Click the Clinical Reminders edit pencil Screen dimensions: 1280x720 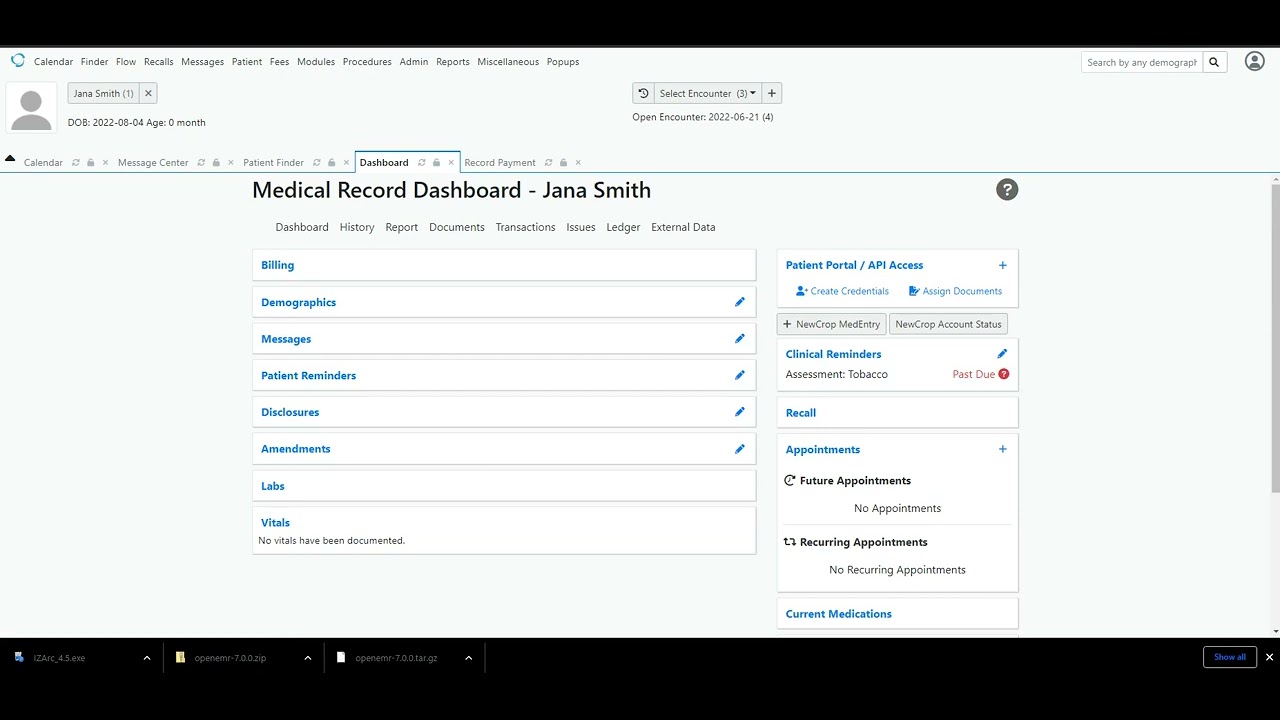pos(1002,354)
